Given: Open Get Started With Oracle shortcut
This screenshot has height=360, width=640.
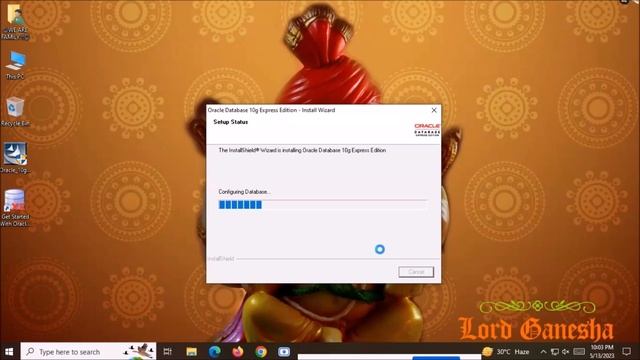Looking at the screenshot, I should click(x=16, y=208).
